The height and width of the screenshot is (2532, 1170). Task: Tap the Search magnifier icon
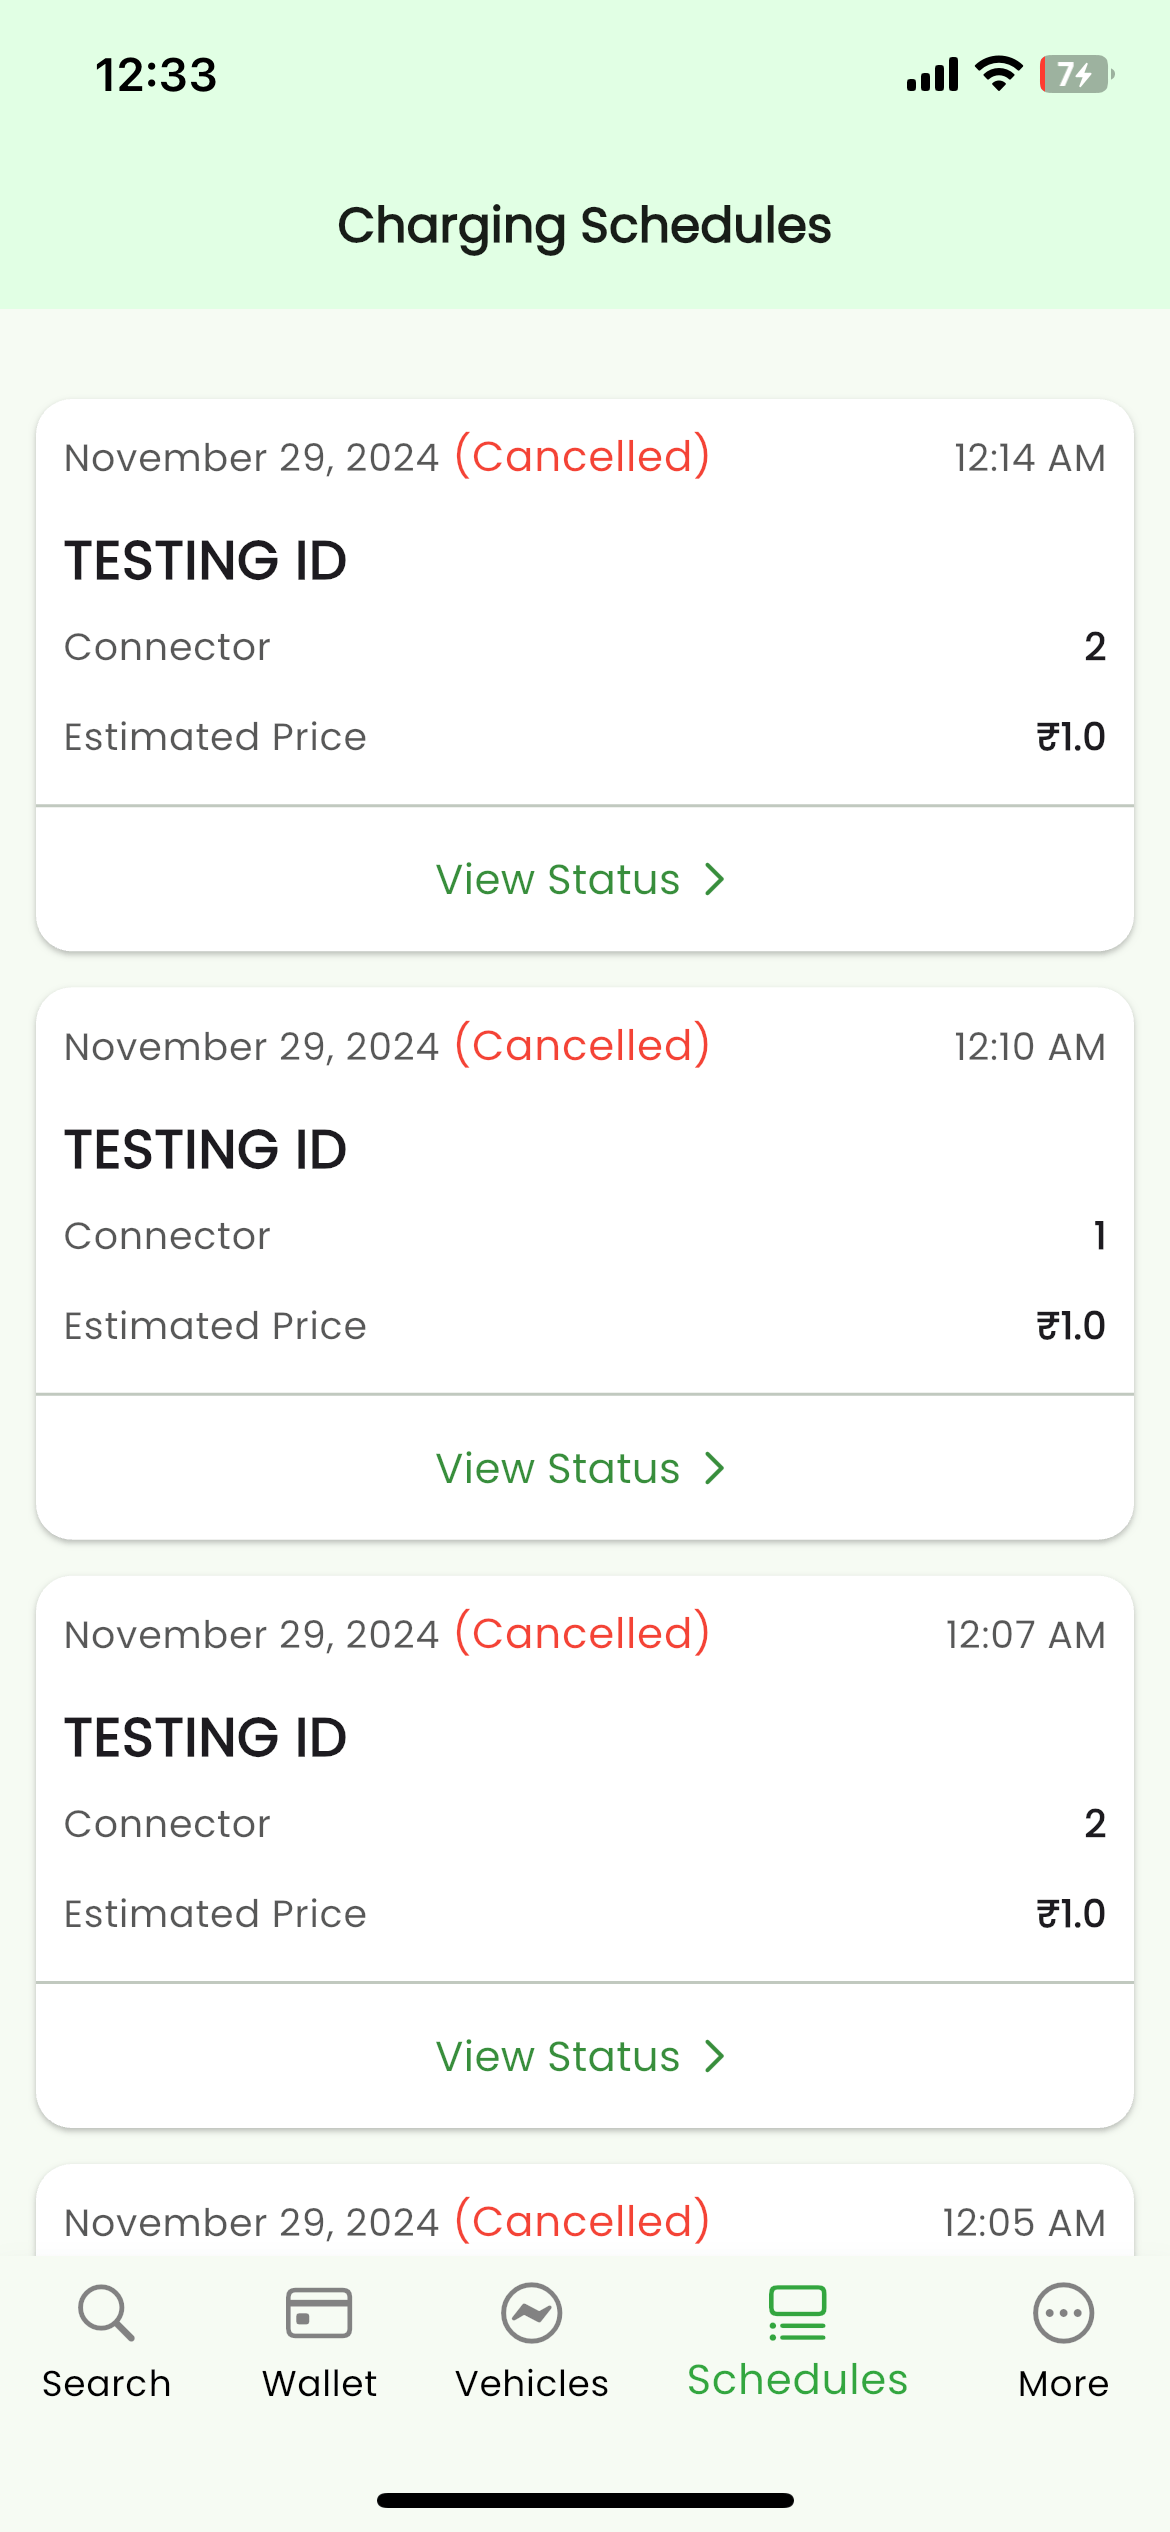pos(106,2313)
